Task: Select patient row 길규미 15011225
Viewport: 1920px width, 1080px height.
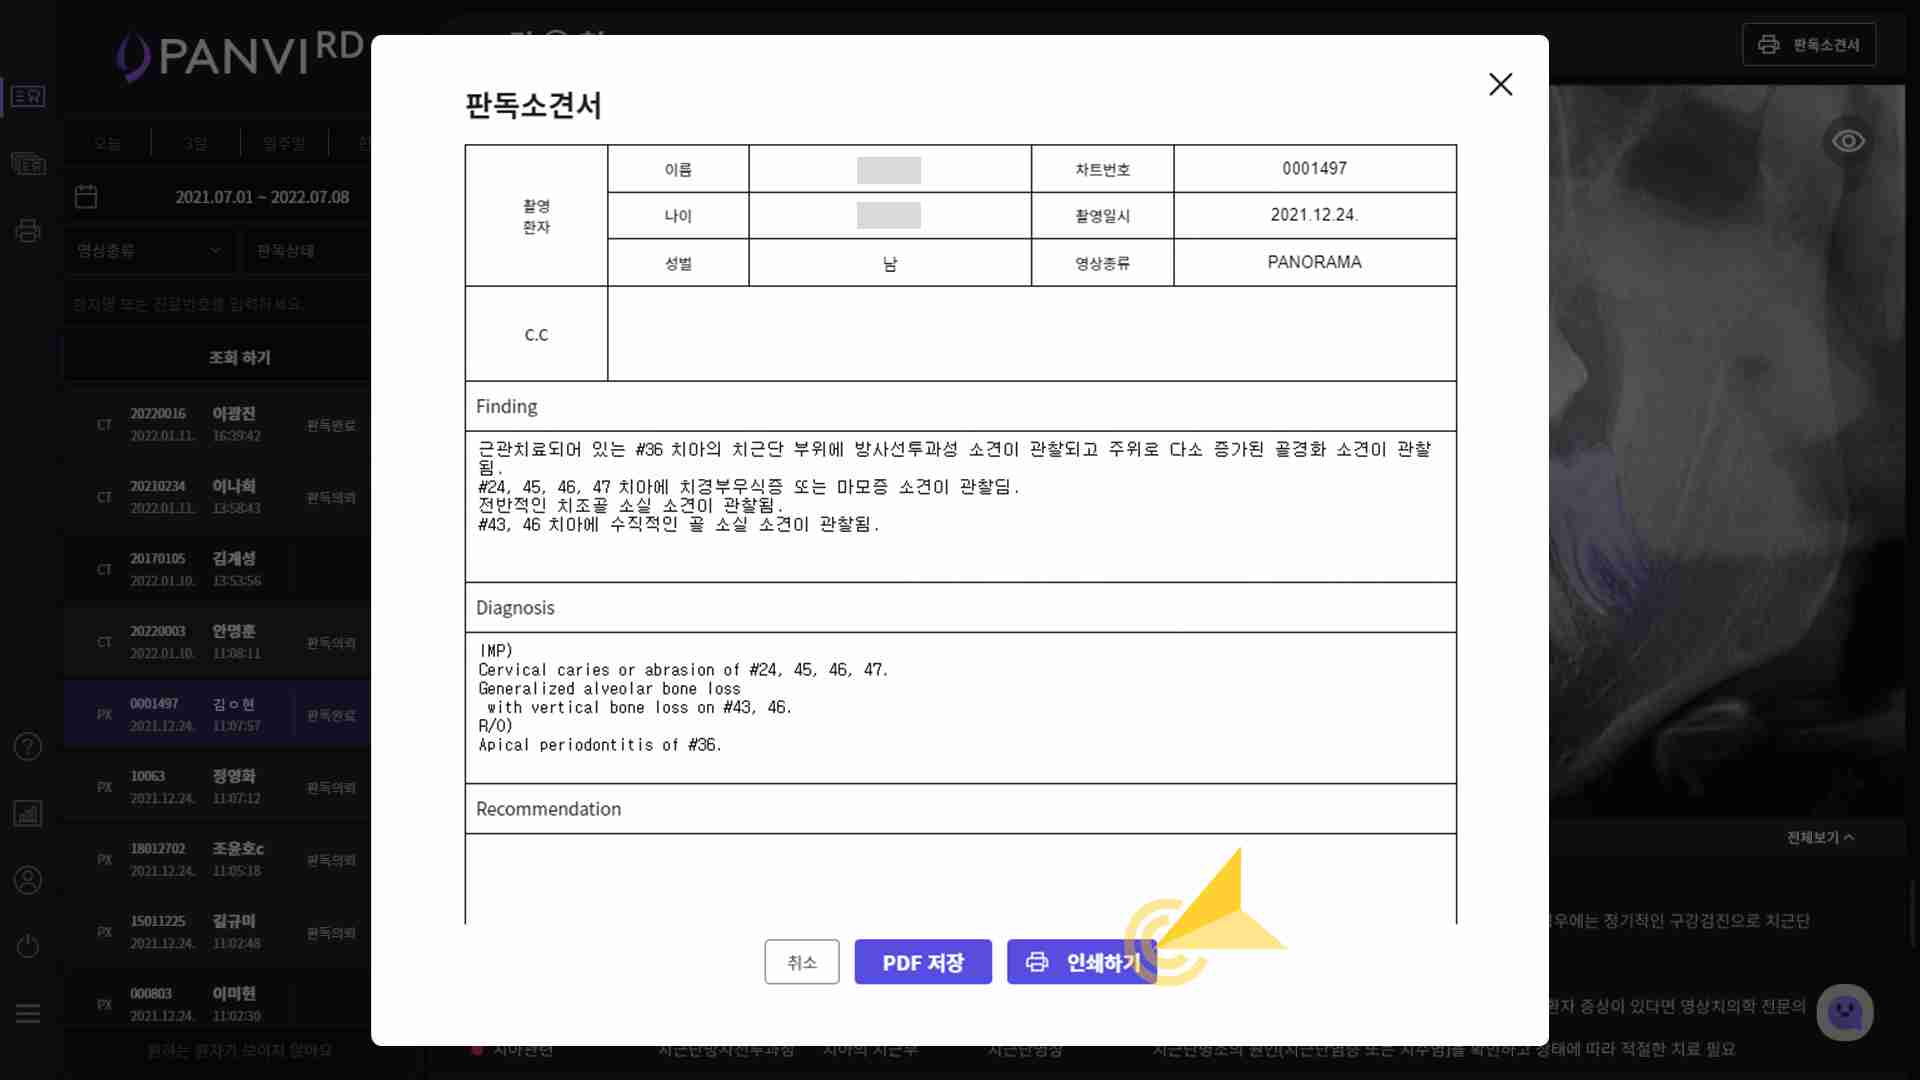Action: point(217,932)
